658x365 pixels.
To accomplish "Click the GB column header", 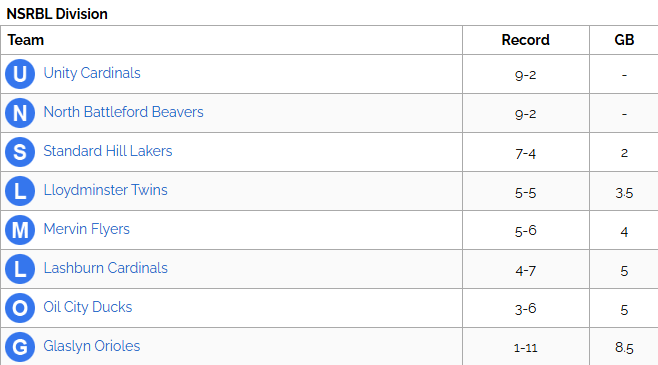I will 624,40.
